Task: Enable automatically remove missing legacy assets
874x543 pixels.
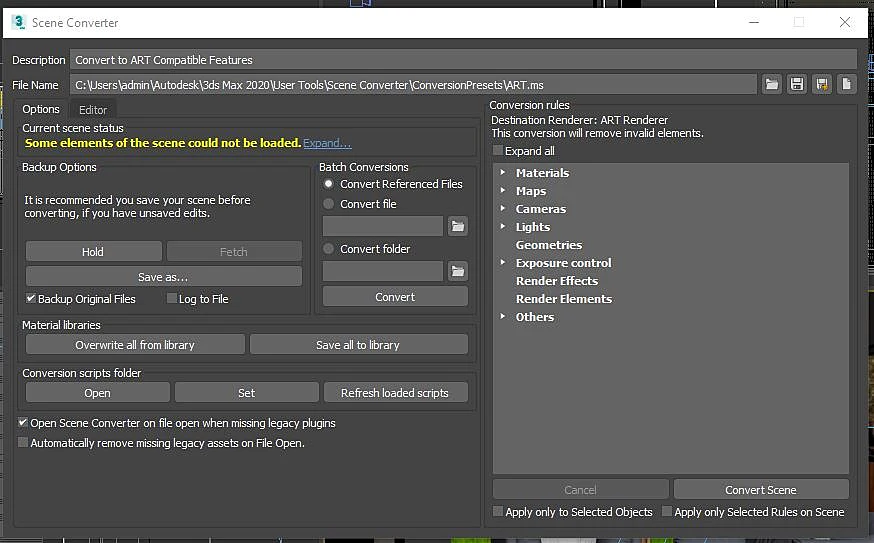Action: point(23,442)
